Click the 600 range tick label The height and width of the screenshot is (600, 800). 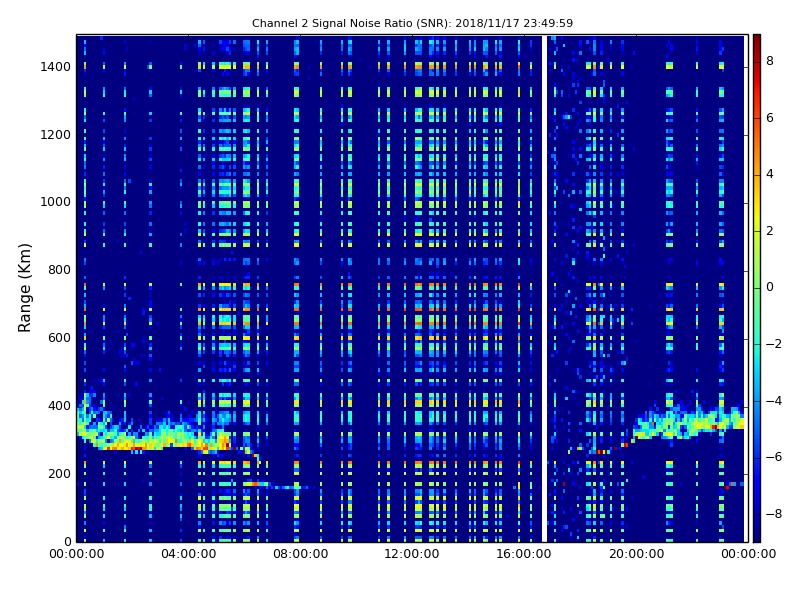[x=59, y=338]
